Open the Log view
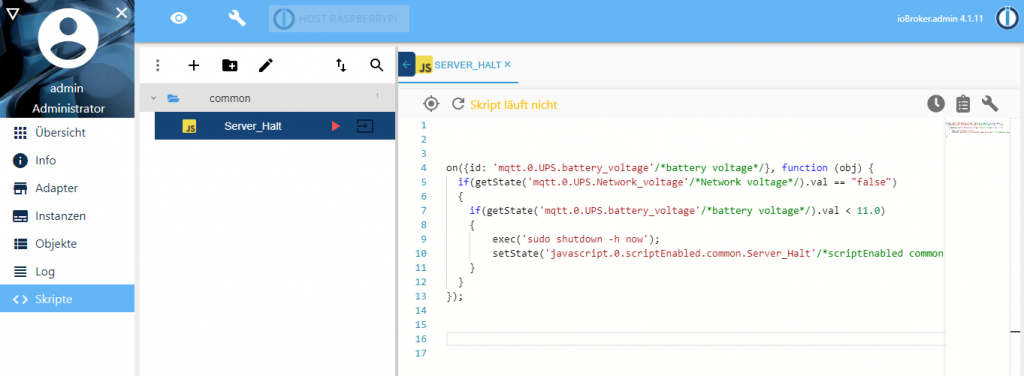The width and height of the screenshot is (1024, 376). (x=67, y=272)
